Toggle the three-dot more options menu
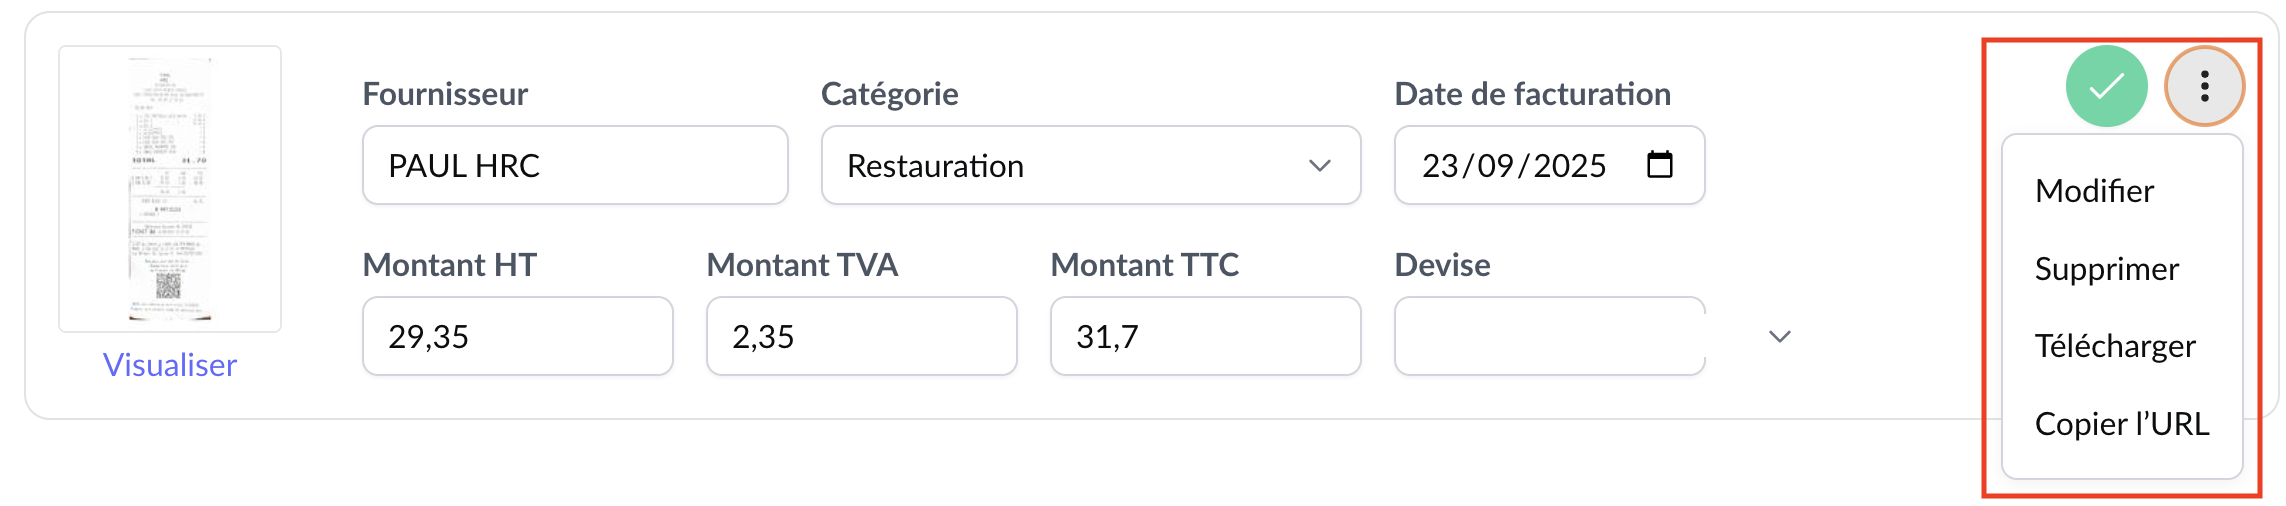 2204,87
